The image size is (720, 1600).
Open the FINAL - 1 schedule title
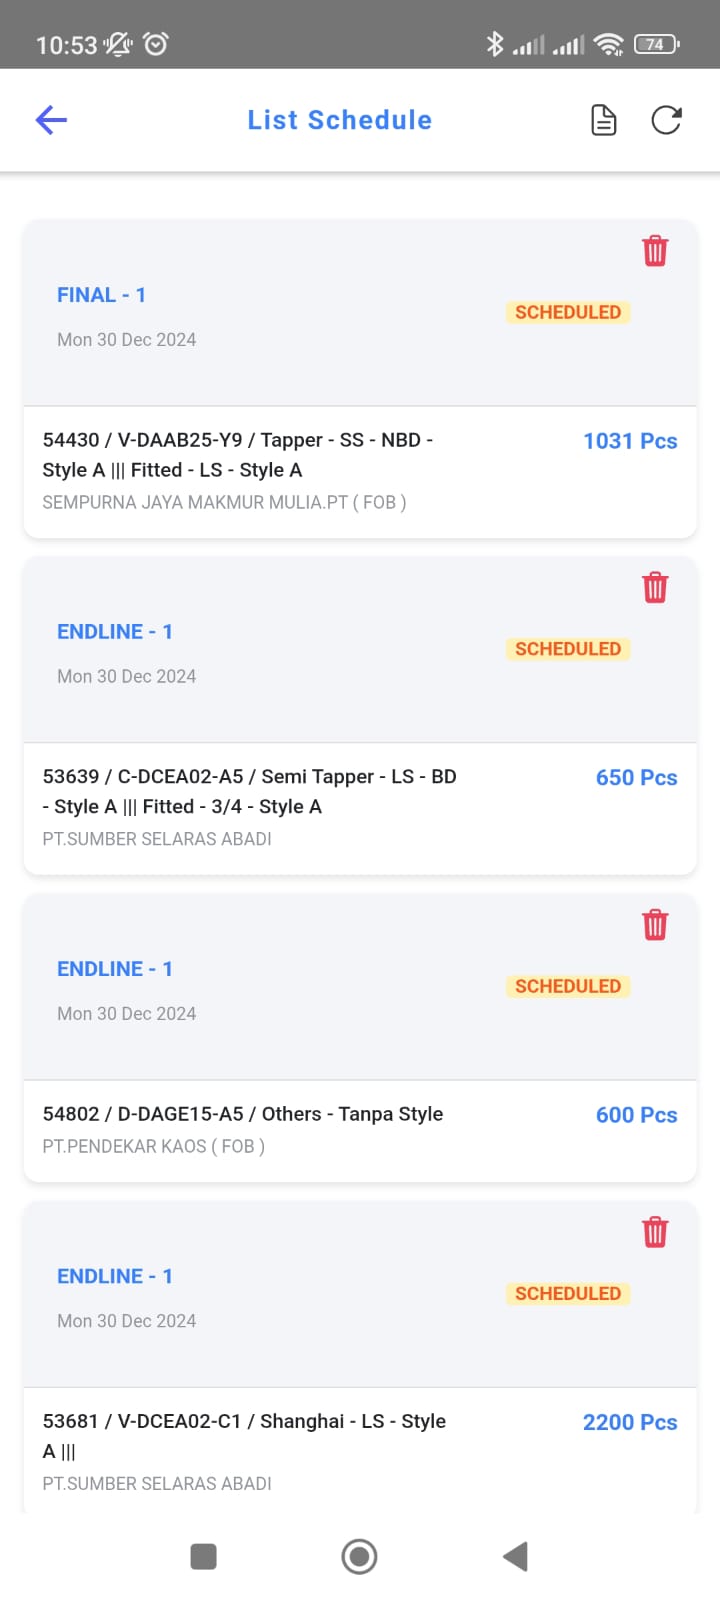(101, 295)
